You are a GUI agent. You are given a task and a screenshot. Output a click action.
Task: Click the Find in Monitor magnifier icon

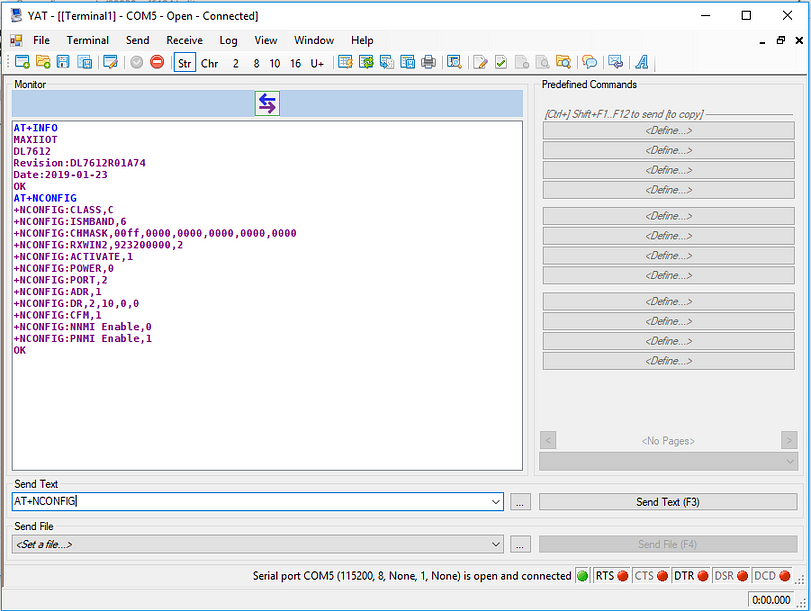tap(454, 63)
